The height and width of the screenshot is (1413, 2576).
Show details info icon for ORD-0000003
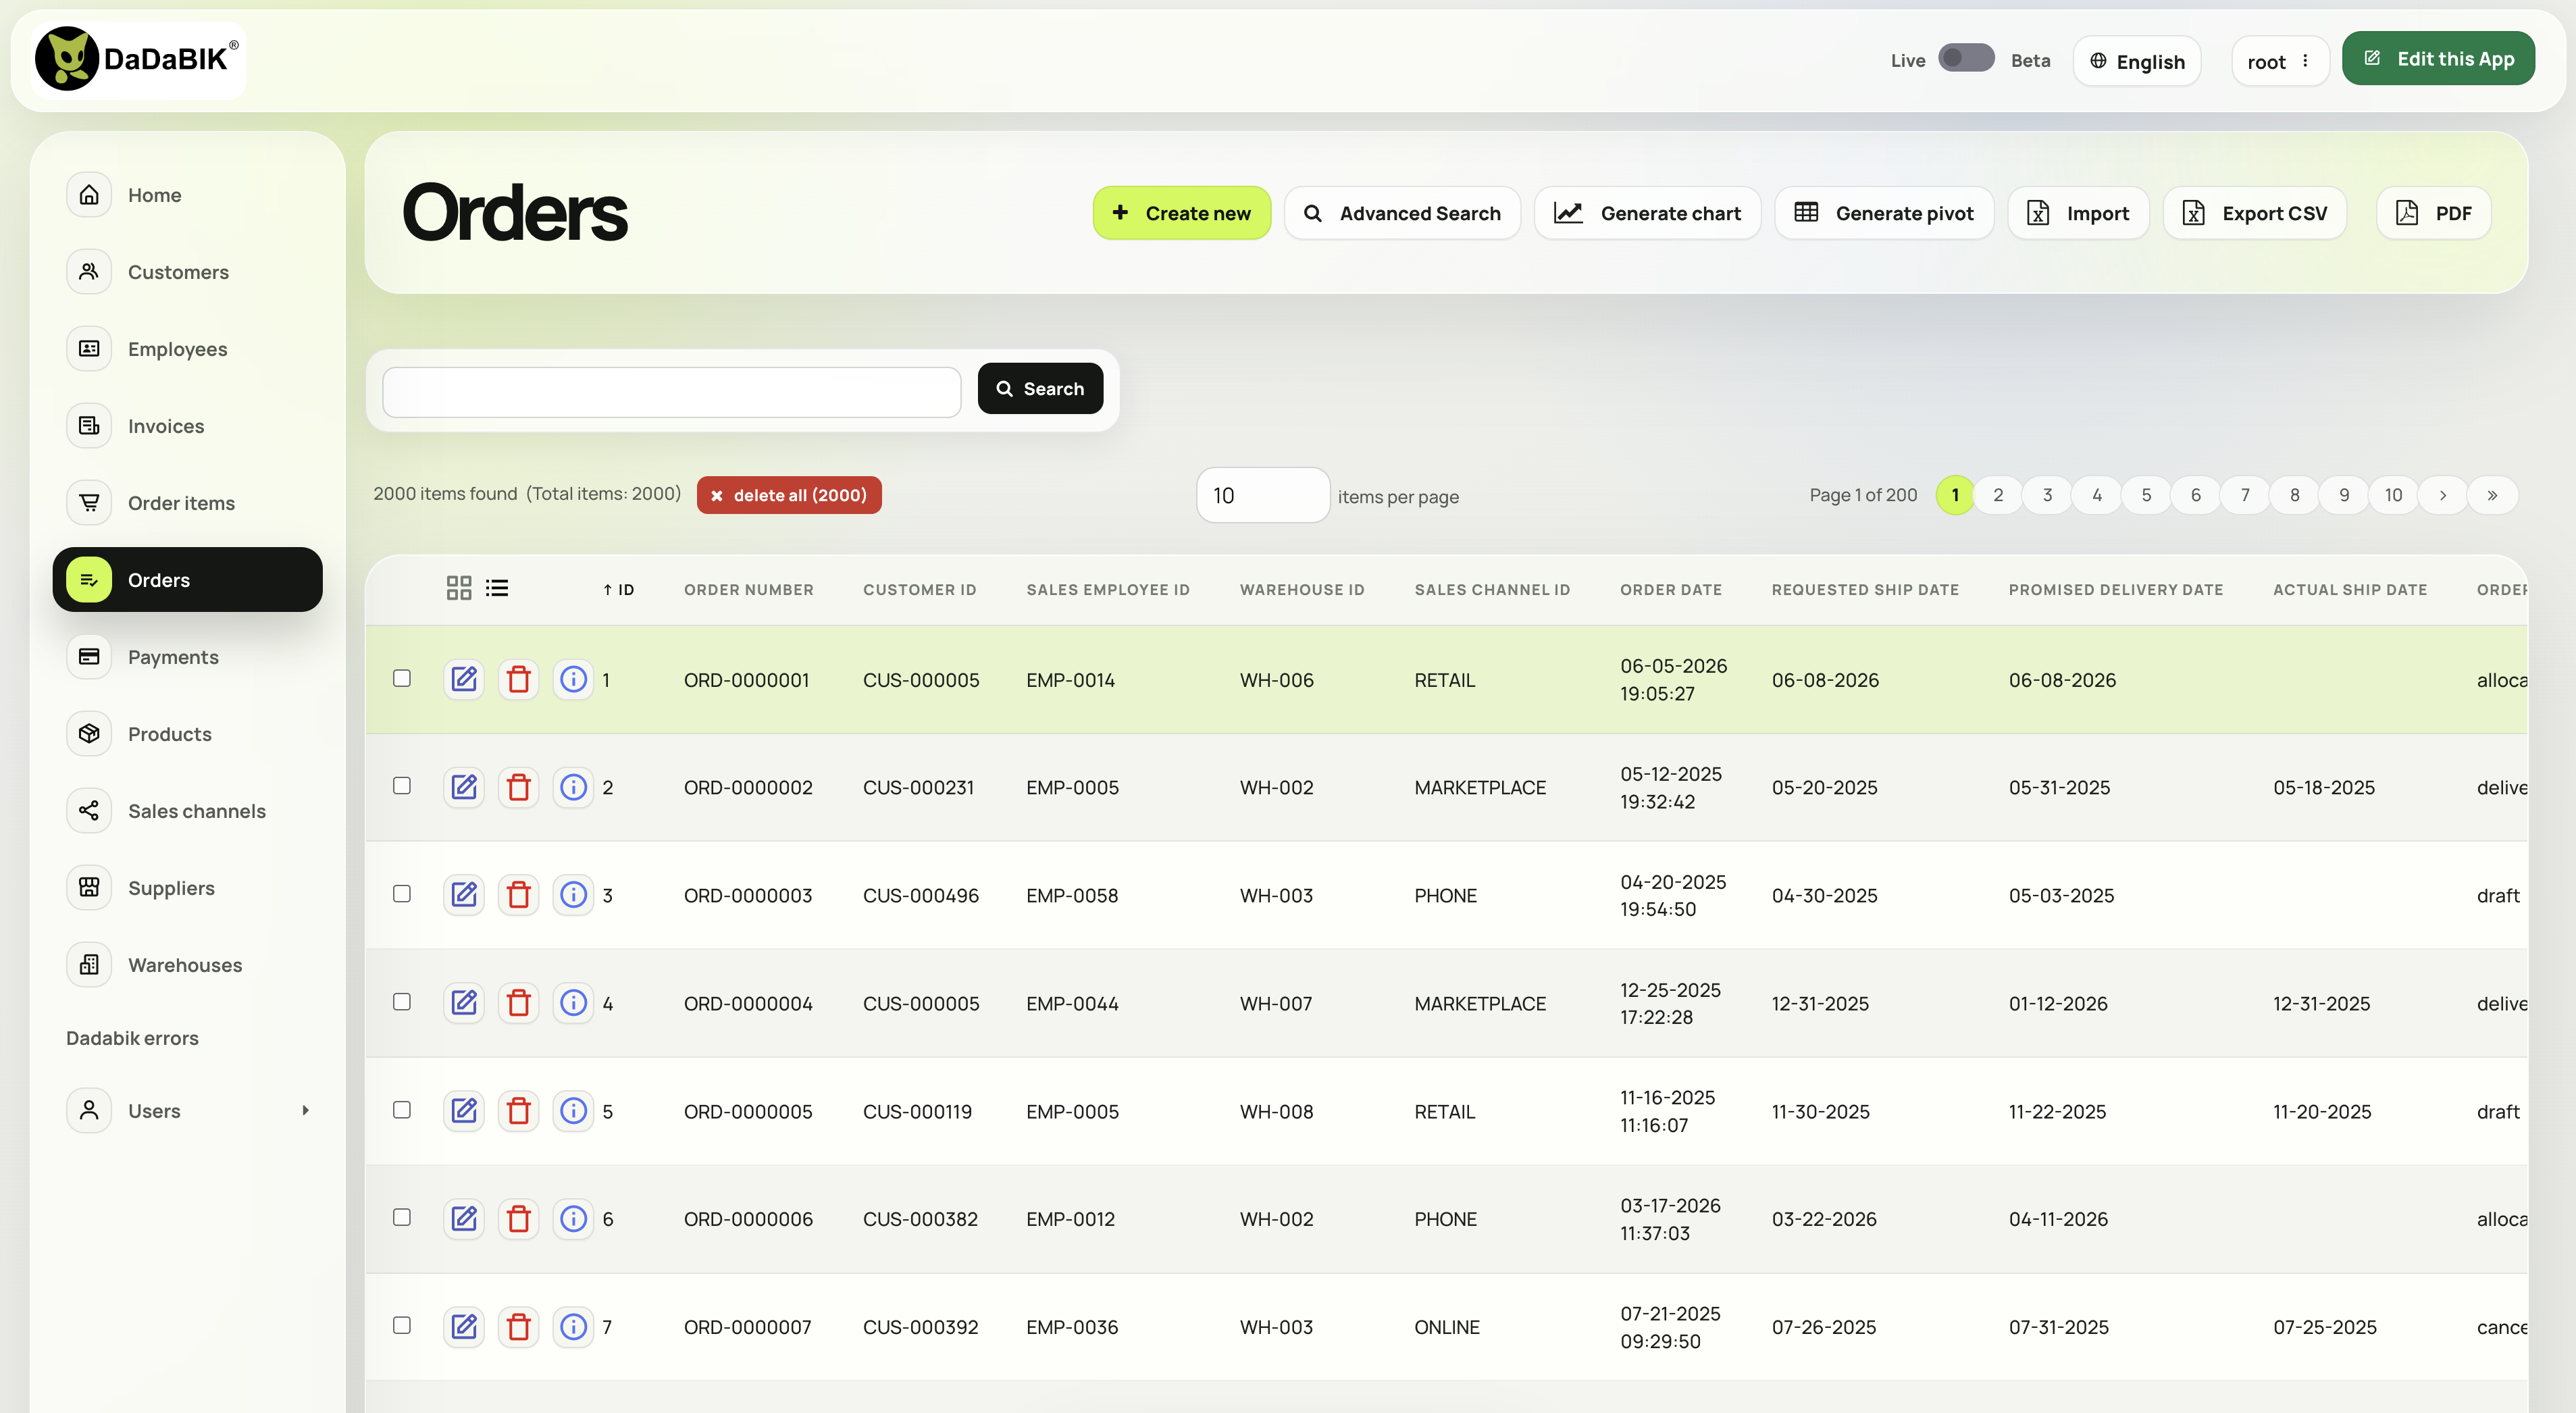coord(573,894)
